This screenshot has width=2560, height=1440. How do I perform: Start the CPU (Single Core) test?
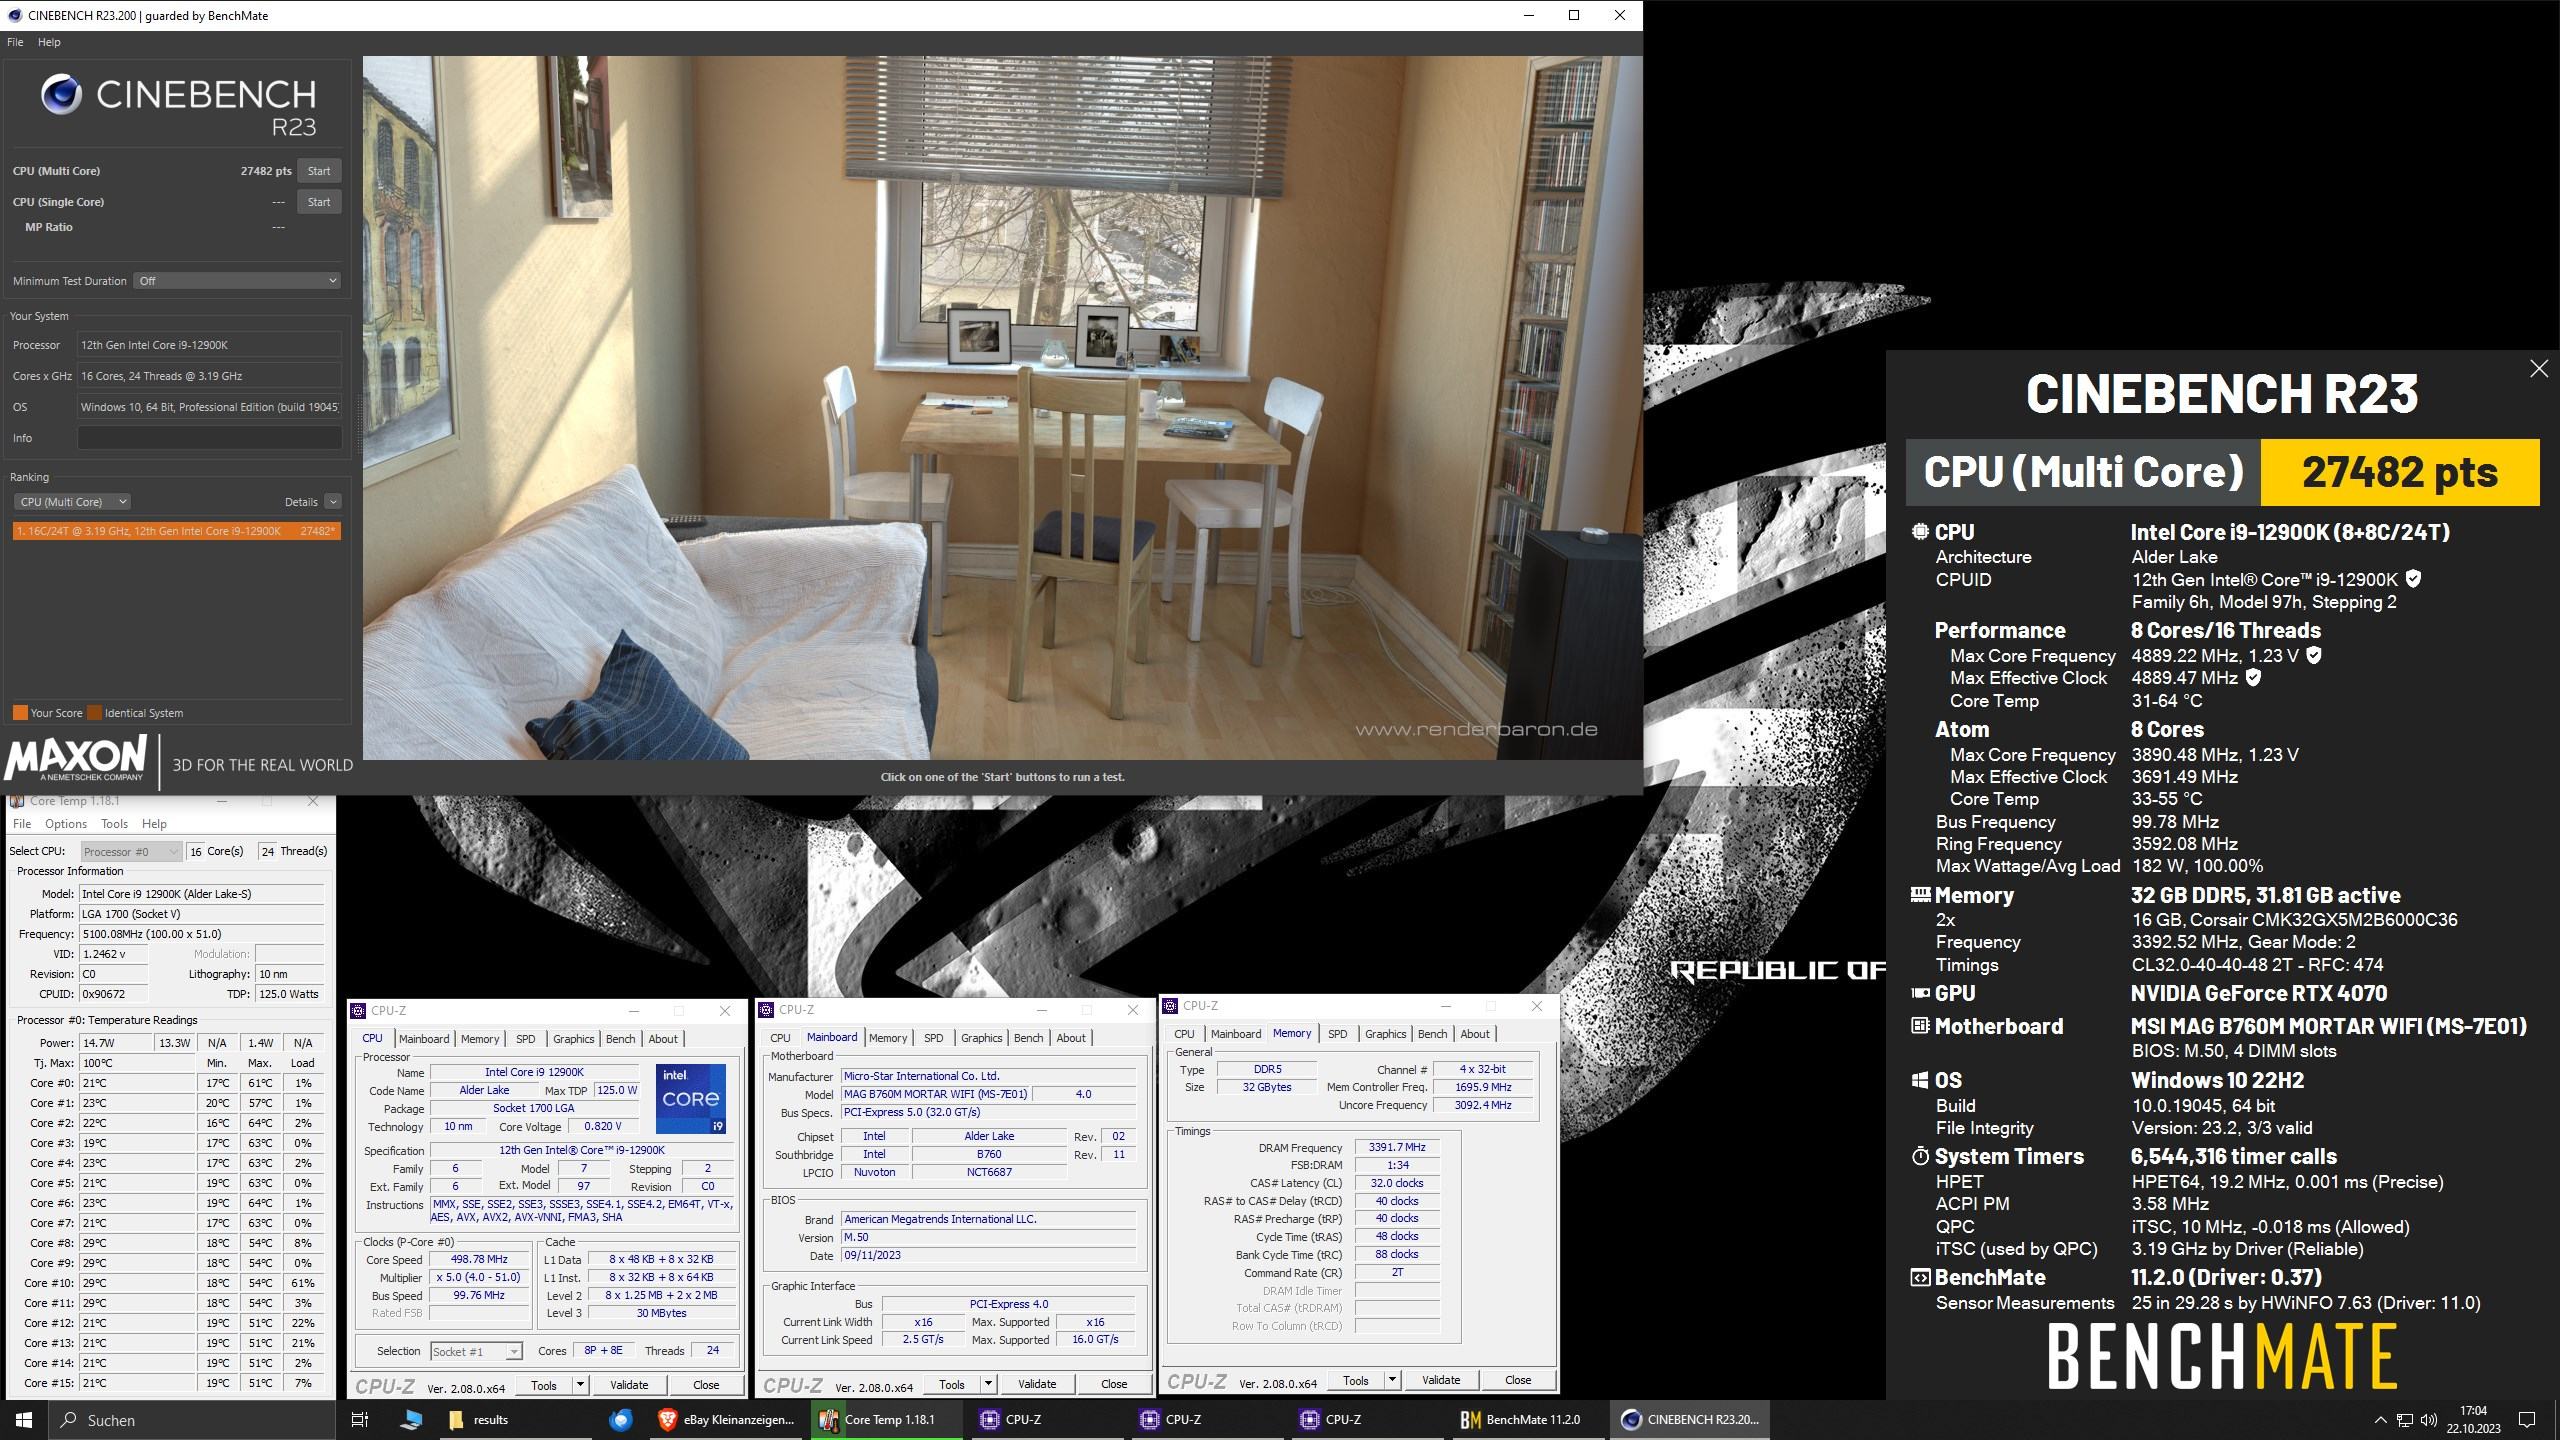pyautogui.click(x=319, y=202)
